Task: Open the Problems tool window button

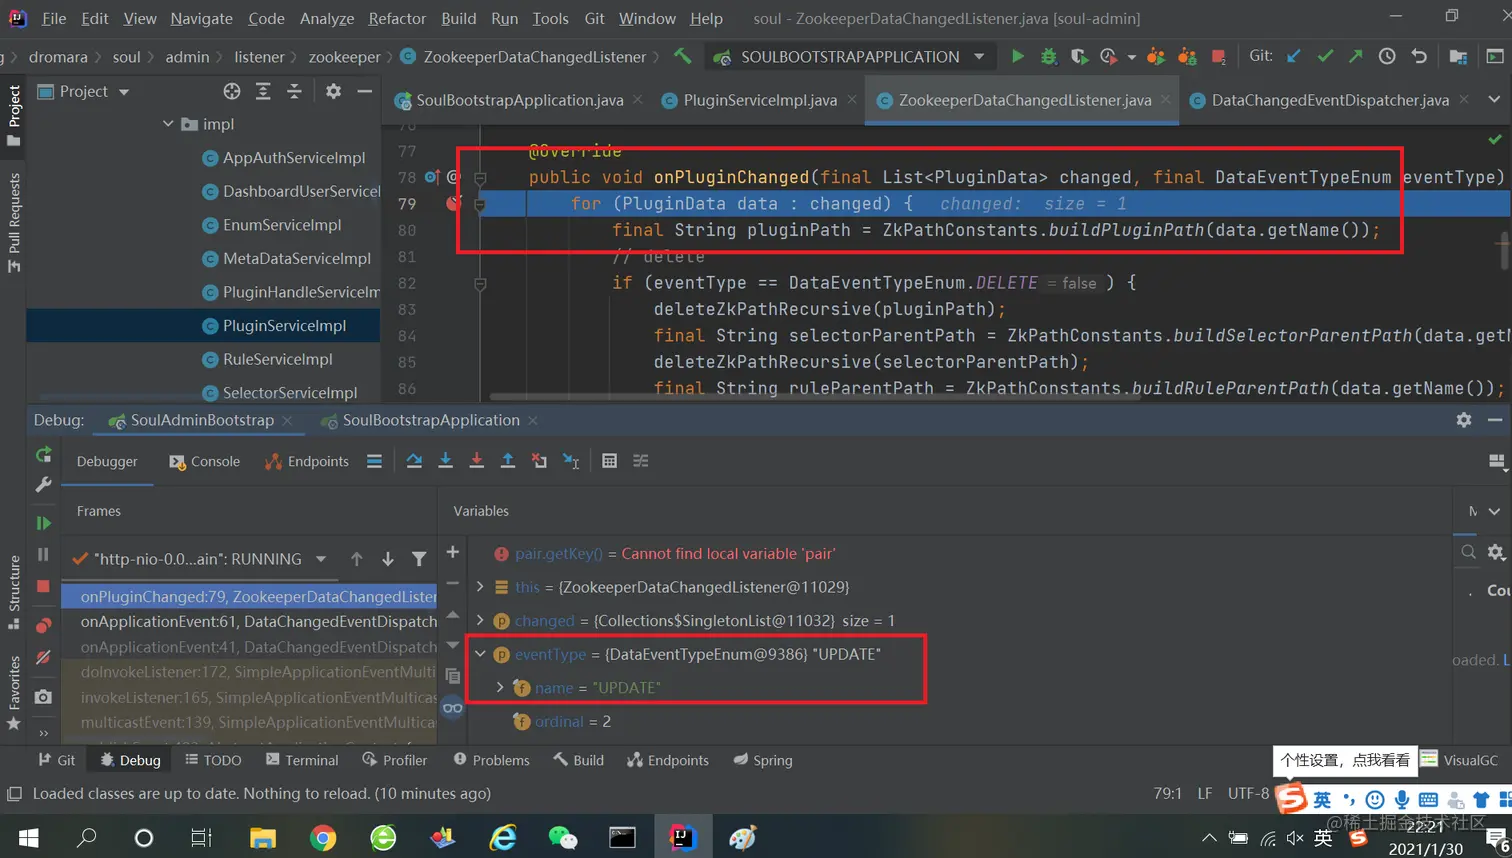Action: 491,760
